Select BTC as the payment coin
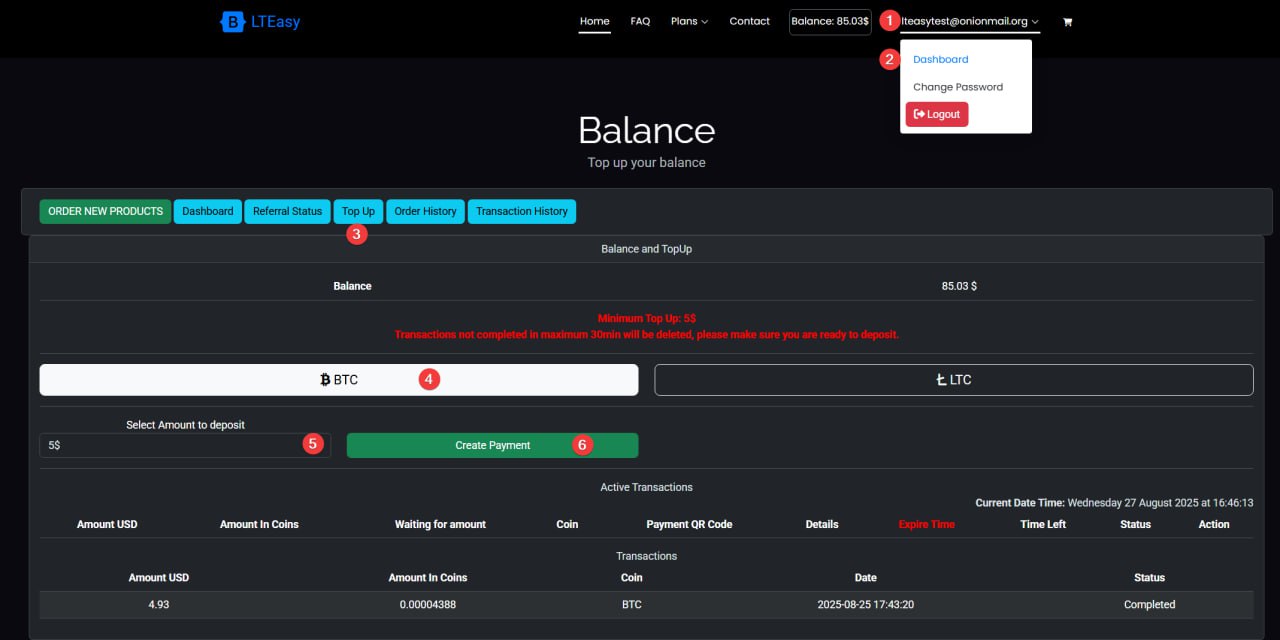 [x=338, y=380]
